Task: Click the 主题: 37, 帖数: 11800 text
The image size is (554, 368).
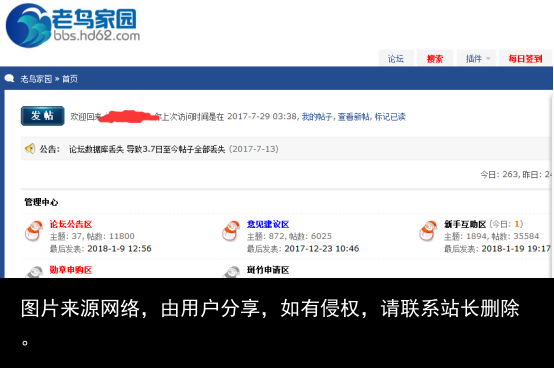Action: click(92, 236)
